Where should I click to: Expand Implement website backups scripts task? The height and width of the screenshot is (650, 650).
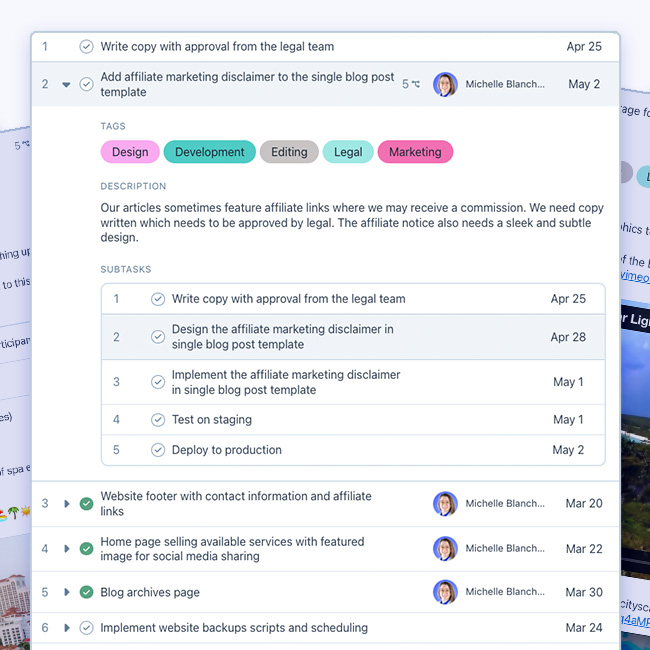point(66,628)
